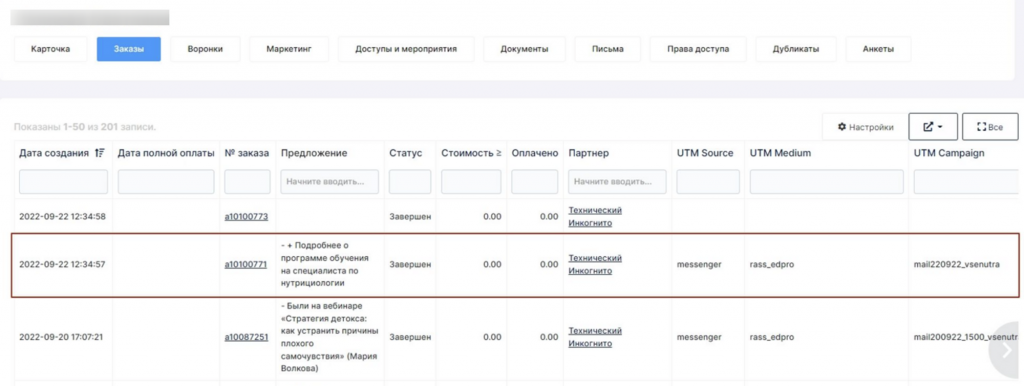Click the Статус column header

(x=406, y=153)
